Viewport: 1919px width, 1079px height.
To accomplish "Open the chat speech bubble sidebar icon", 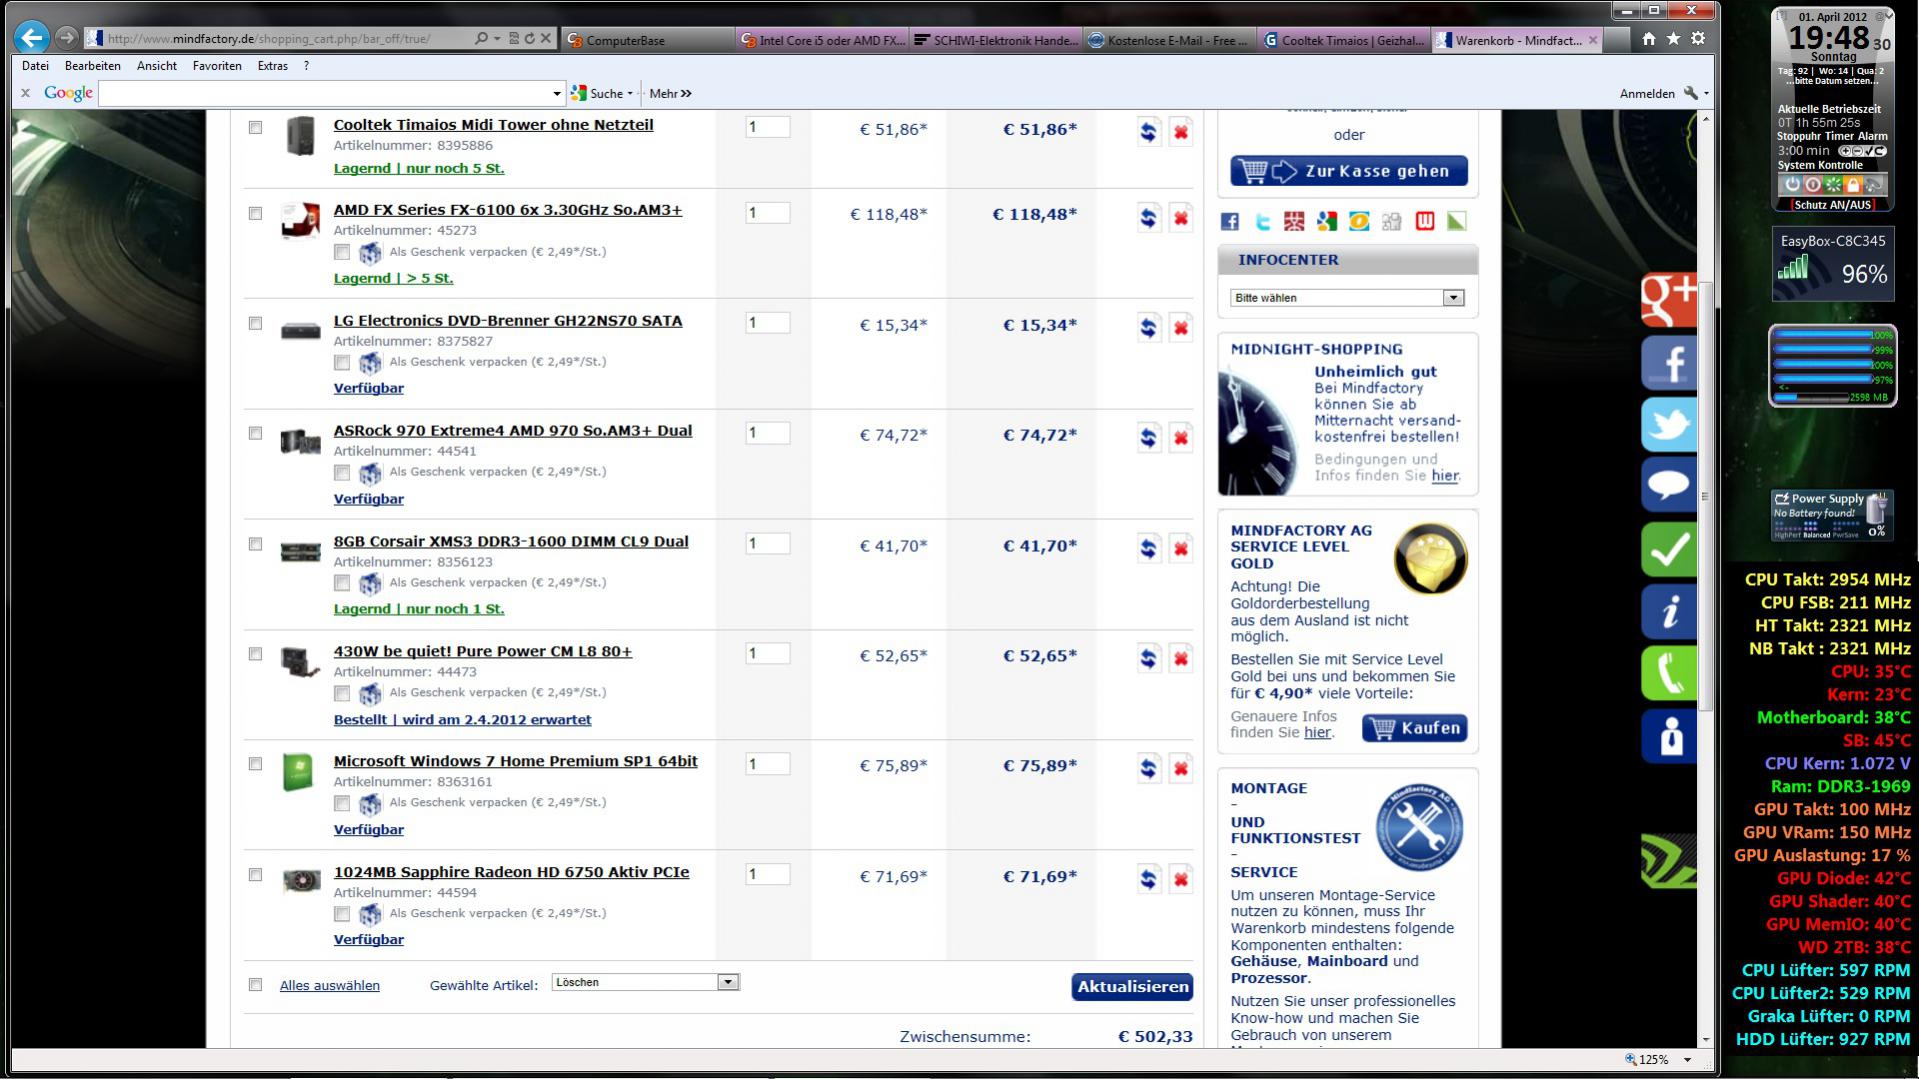I will pos(1668,486).
